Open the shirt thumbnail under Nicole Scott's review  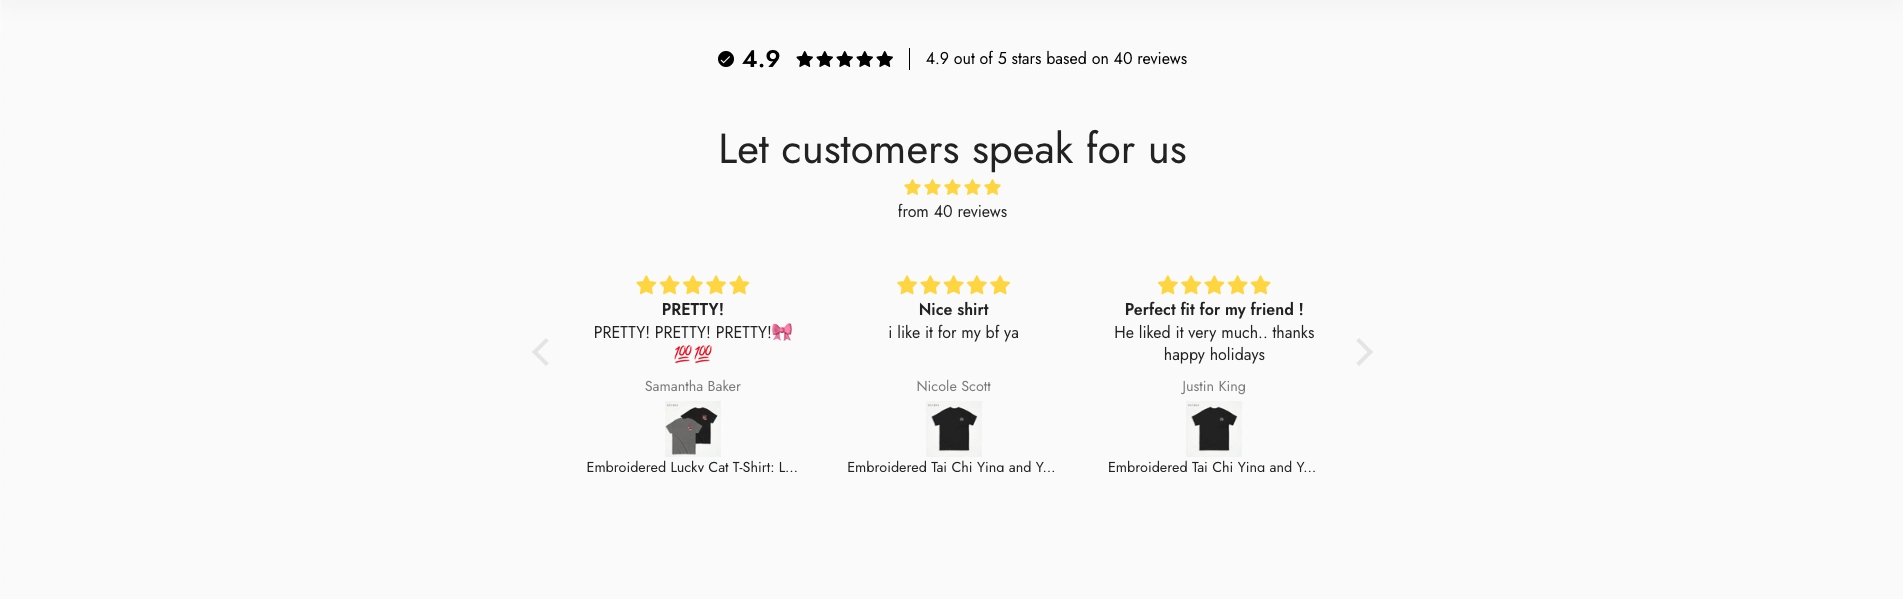953,429
